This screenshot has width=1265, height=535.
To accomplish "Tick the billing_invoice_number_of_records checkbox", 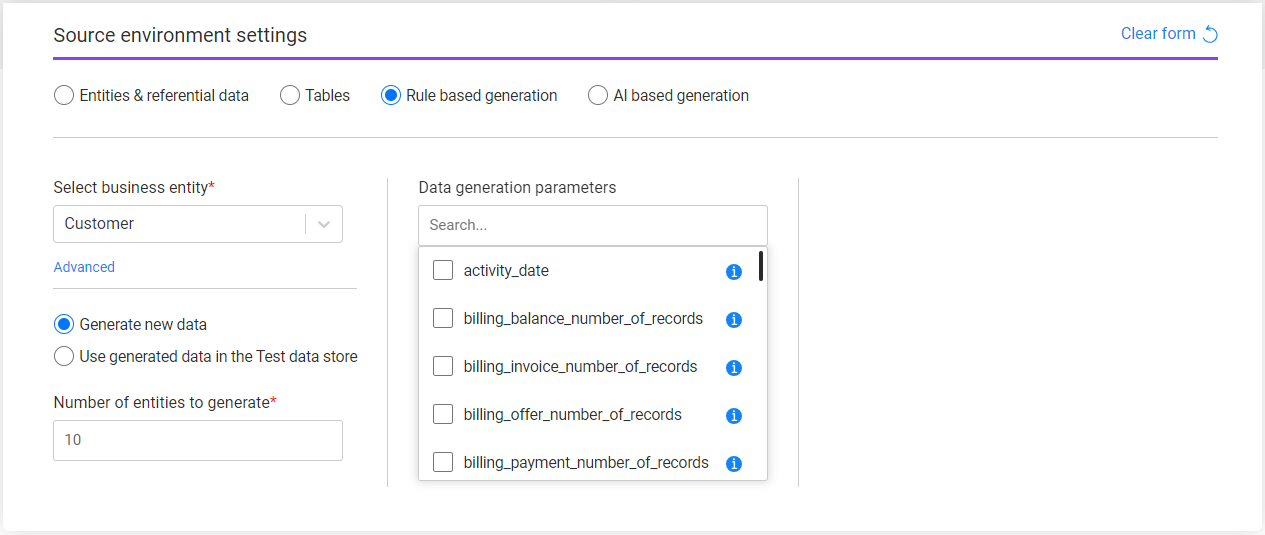I will pos(443,367).
